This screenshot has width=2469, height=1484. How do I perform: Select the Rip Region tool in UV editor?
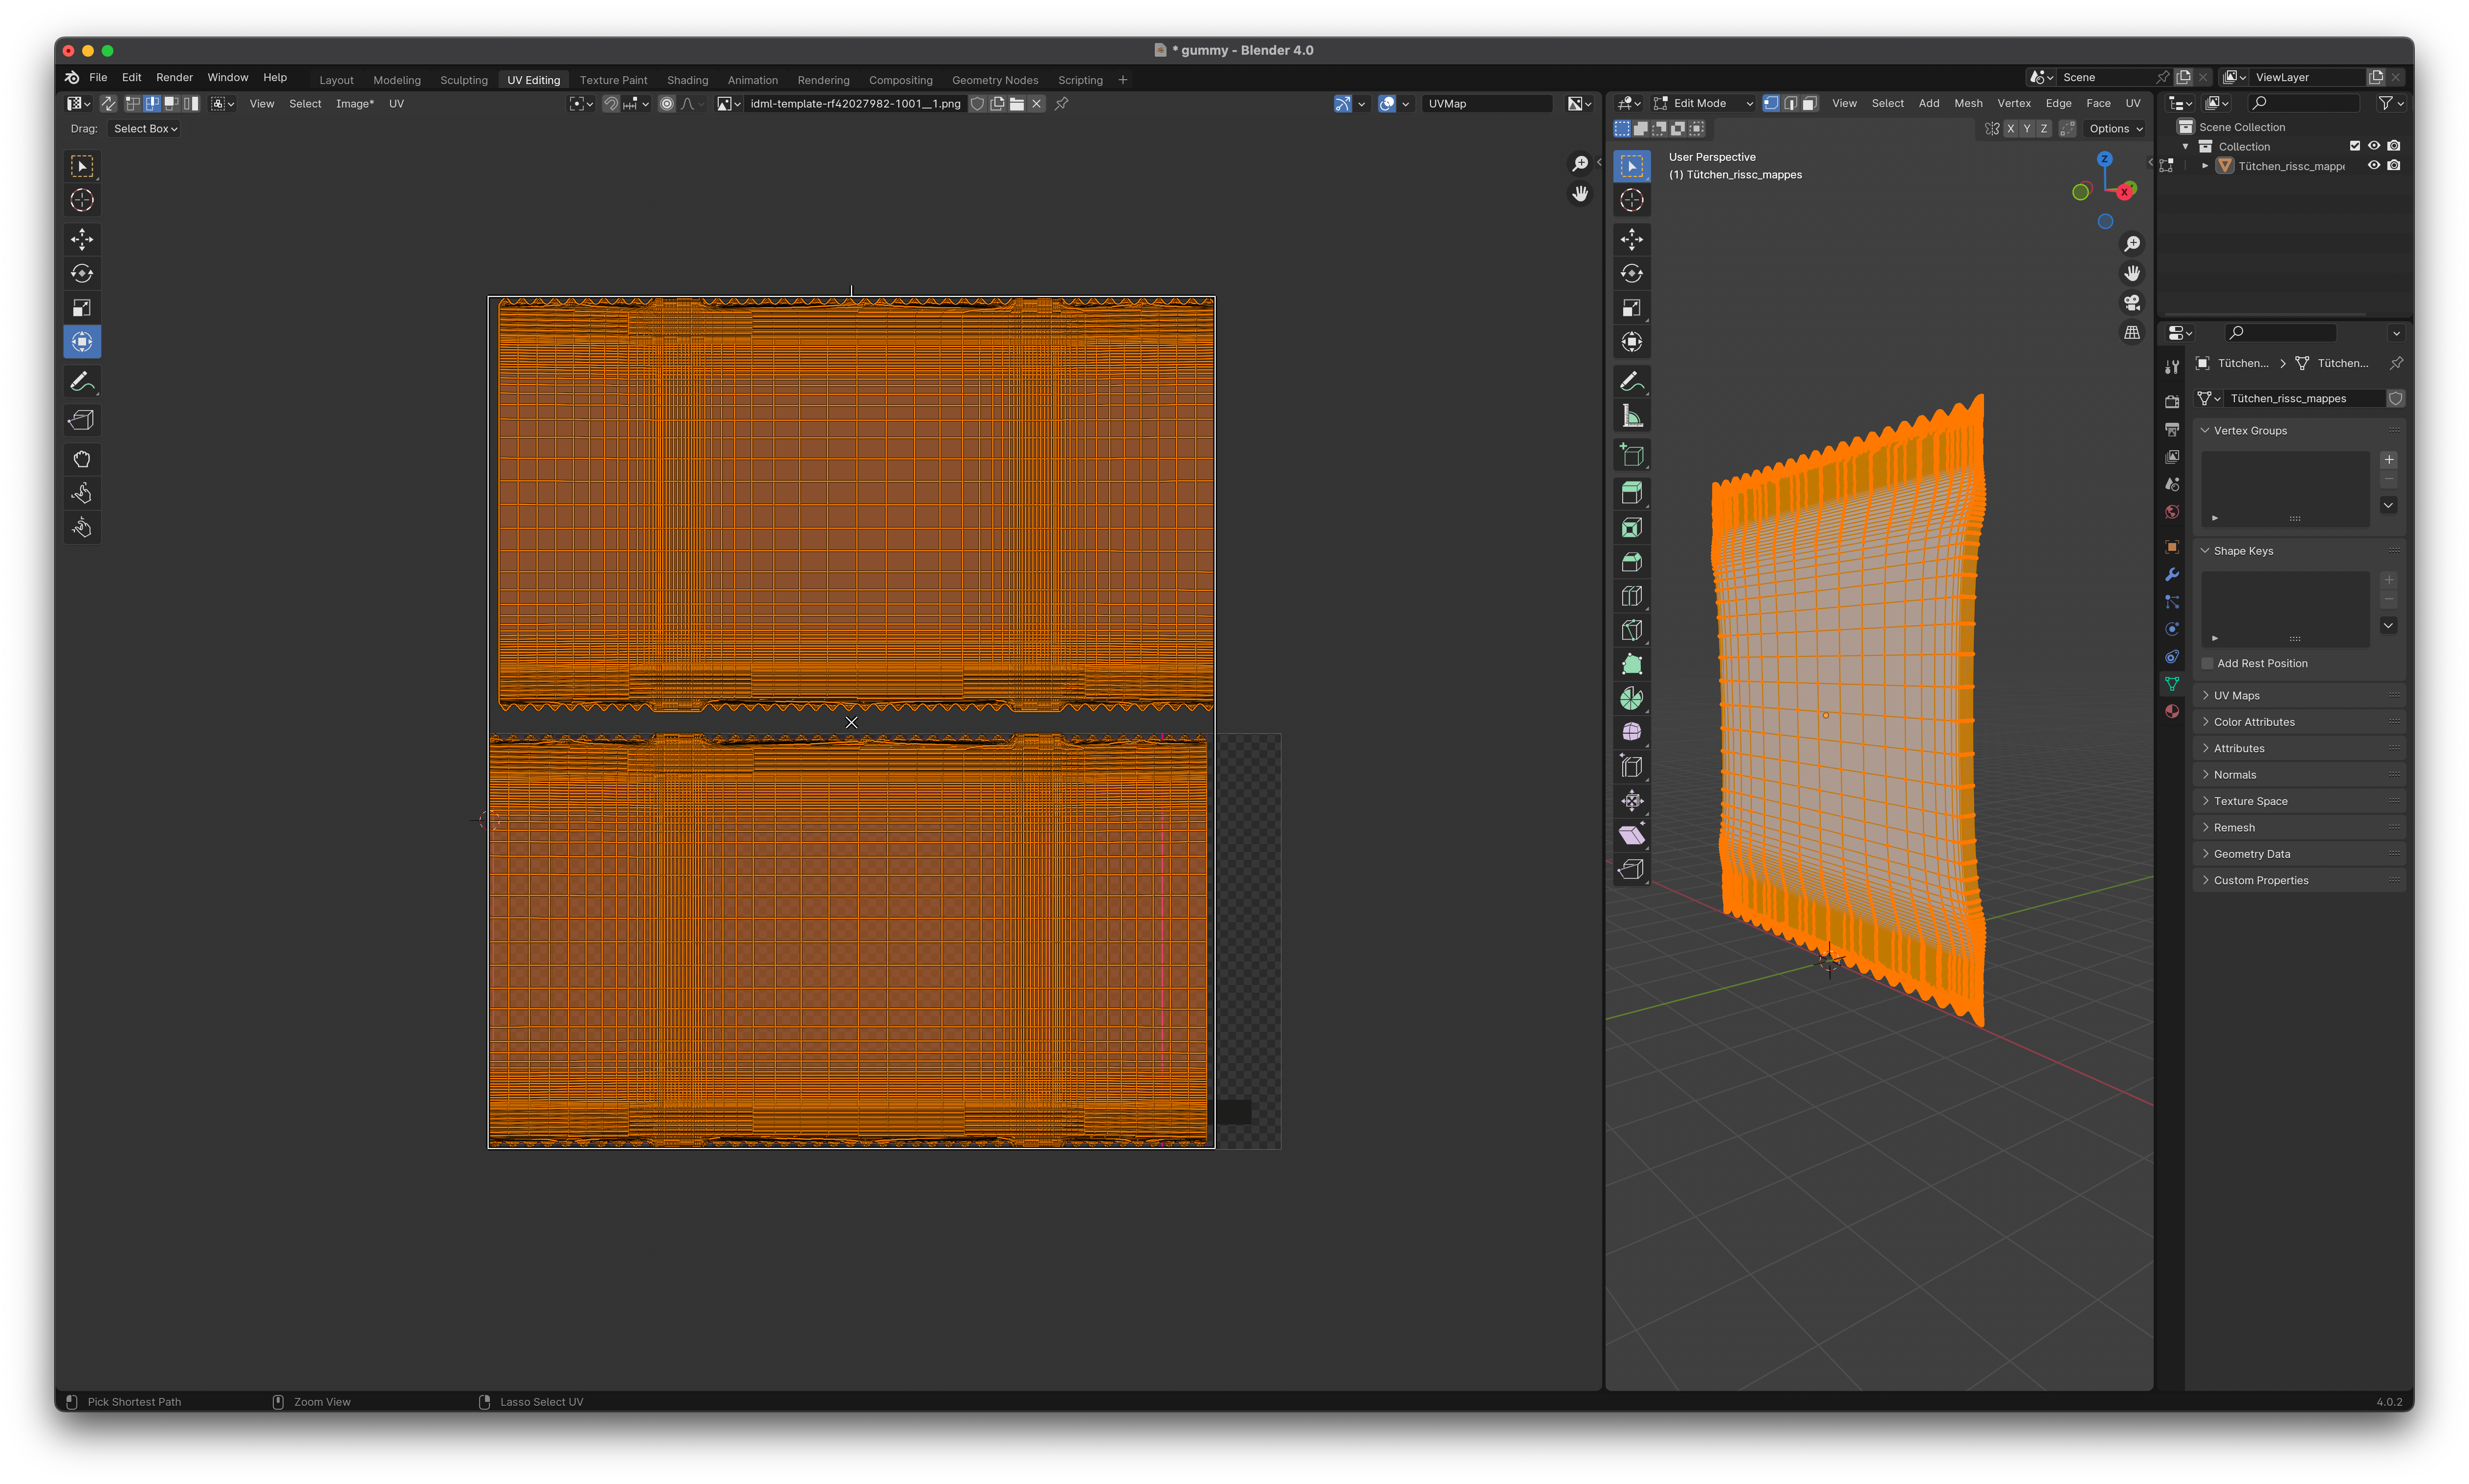tap(82, 420)
